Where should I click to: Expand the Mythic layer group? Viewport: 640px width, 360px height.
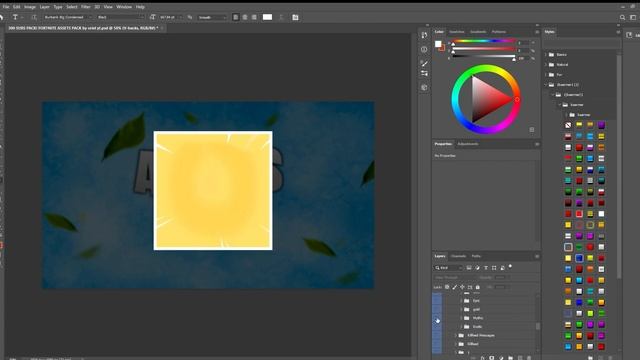[462, 318]
